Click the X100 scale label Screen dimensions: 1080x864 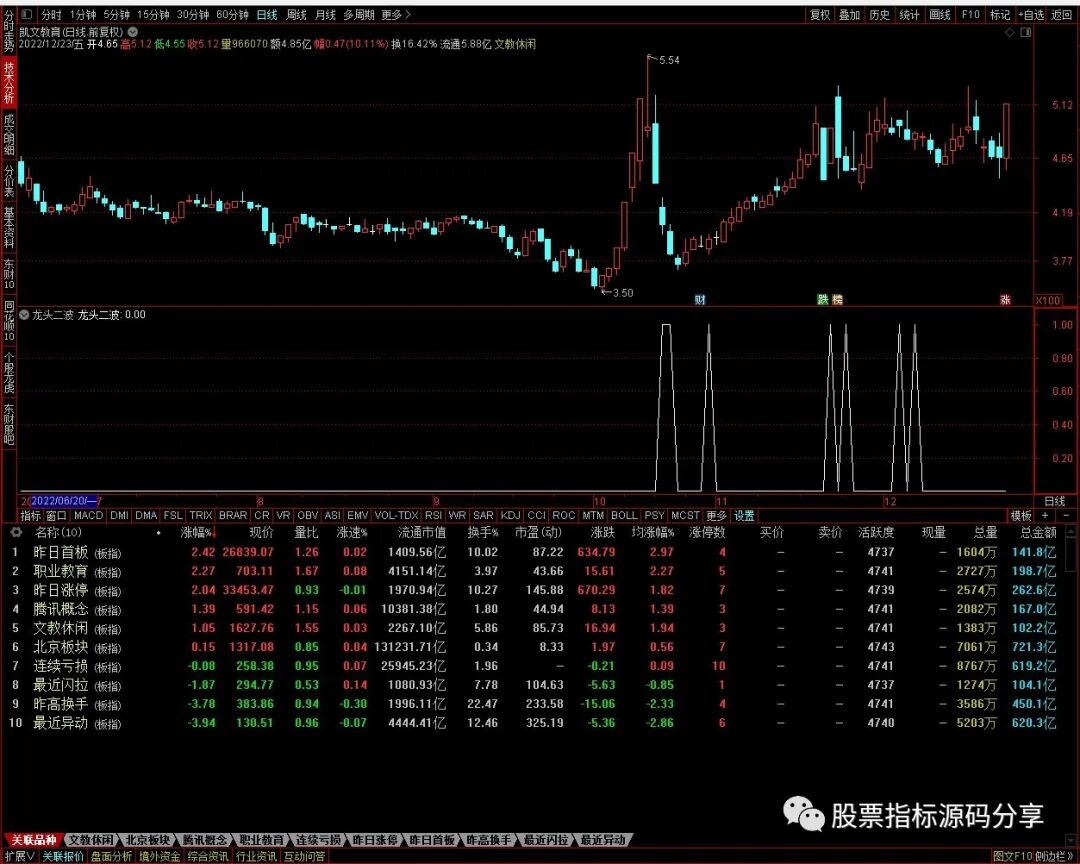(x=1048, y=300)
